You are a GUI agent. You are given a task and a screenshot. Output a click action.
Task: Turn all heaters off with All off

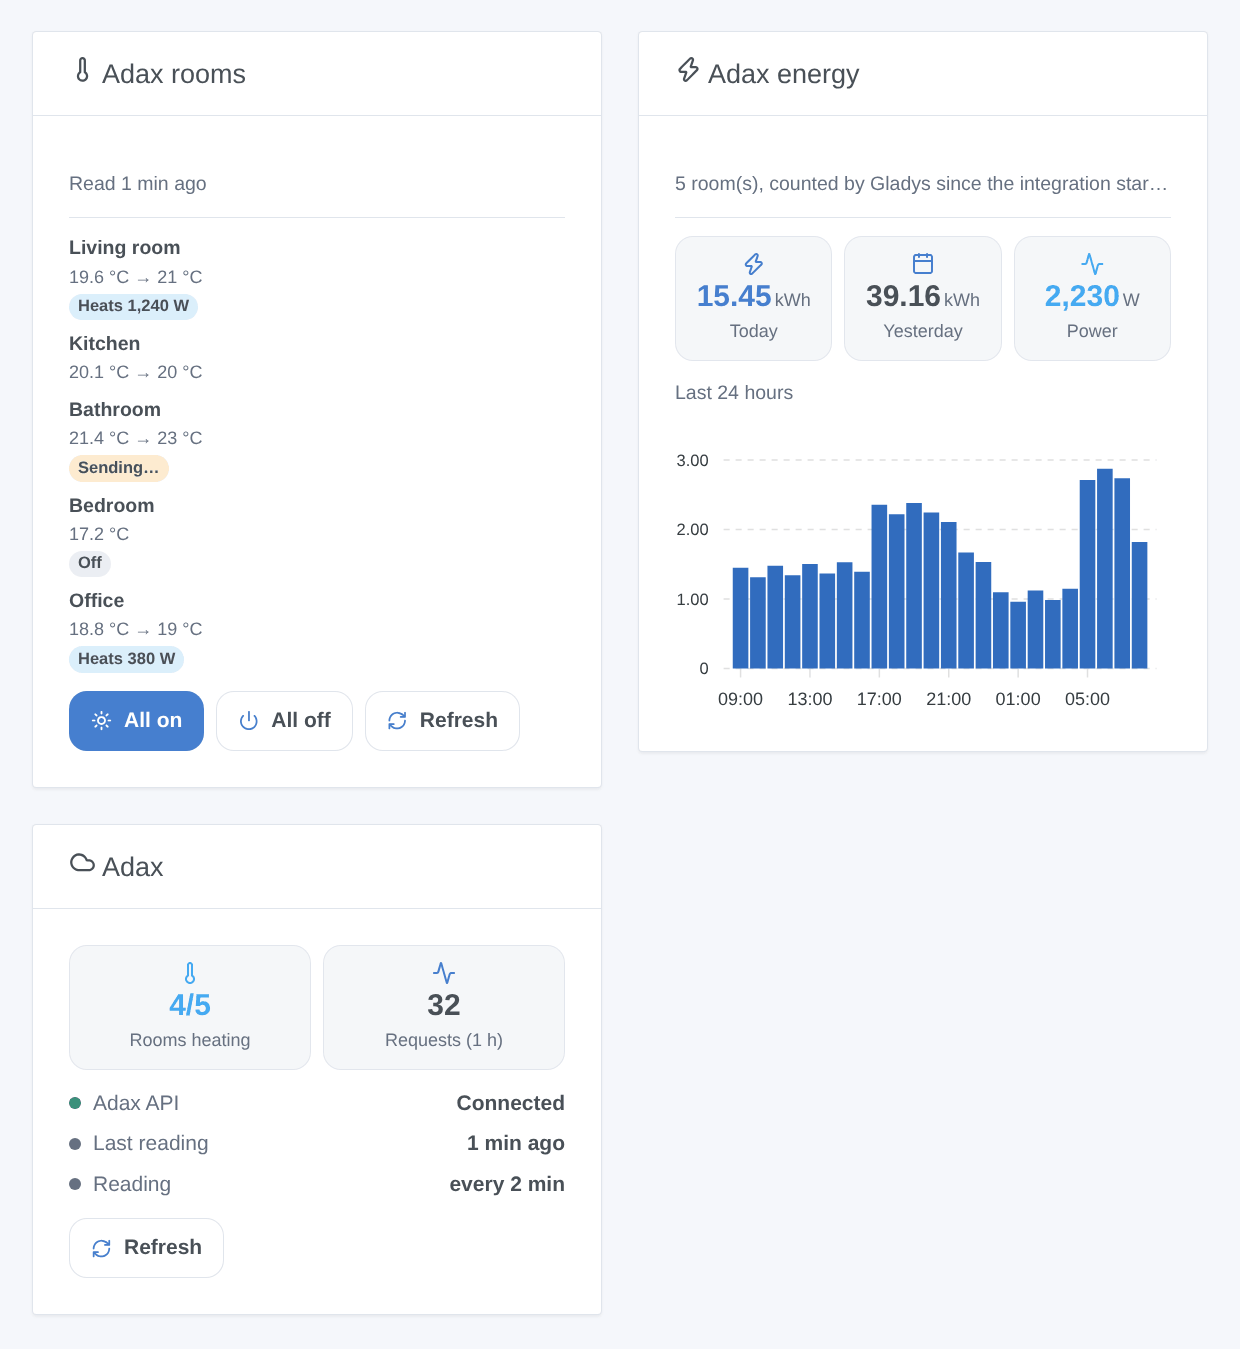point(284,721)
